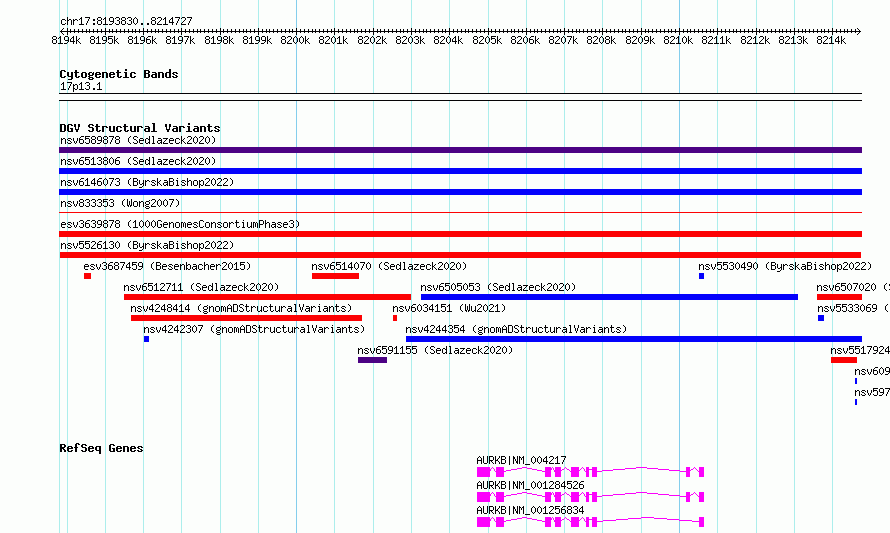Select the nsv6591155 purple variant bar

click(372, 360)
